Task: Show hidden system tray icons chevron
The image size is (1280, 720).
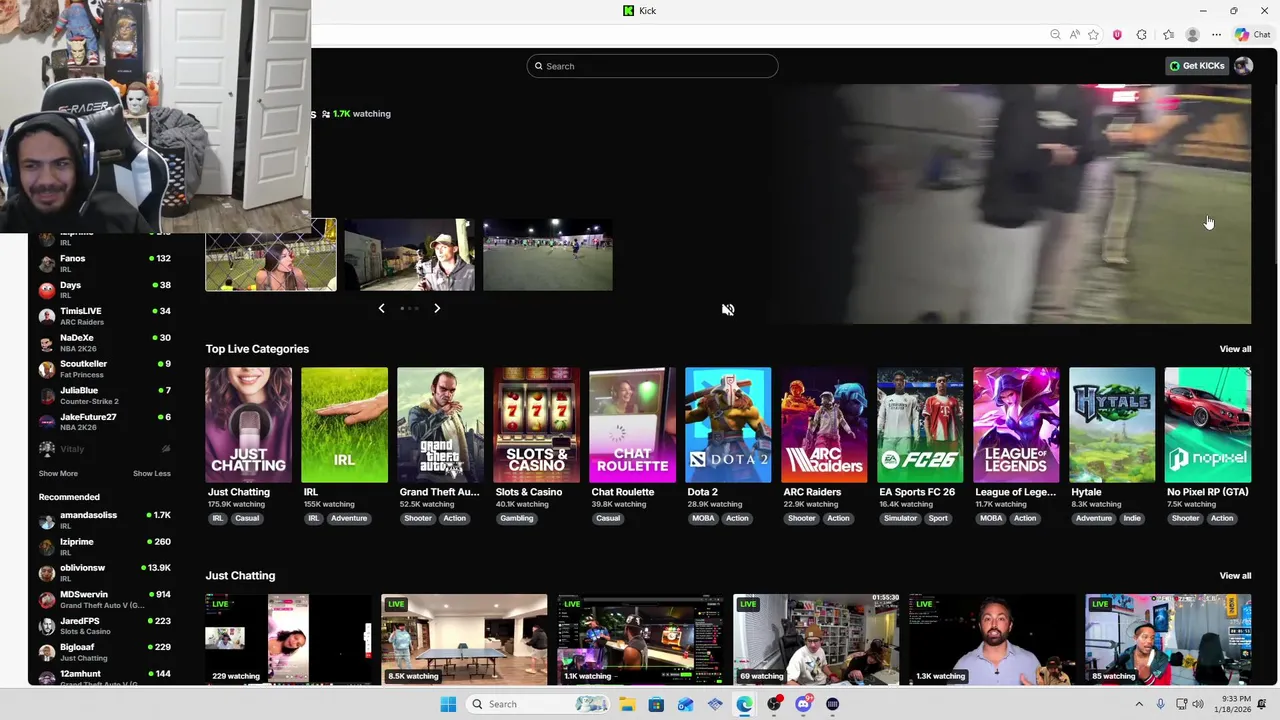Action: point(1138,704)
